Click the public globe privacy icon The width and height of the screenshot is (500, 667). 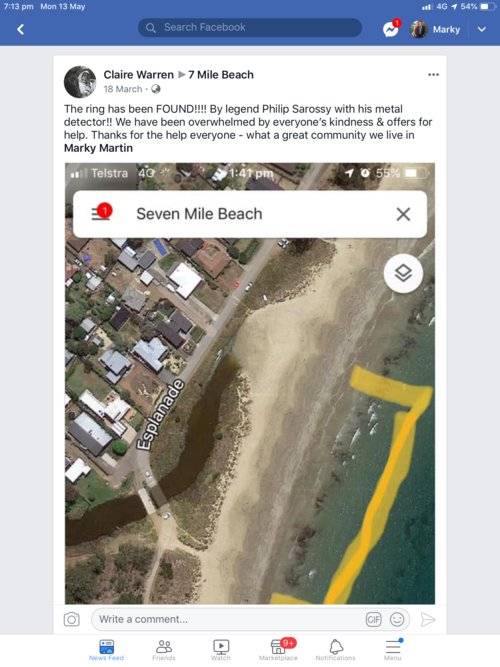156,89
